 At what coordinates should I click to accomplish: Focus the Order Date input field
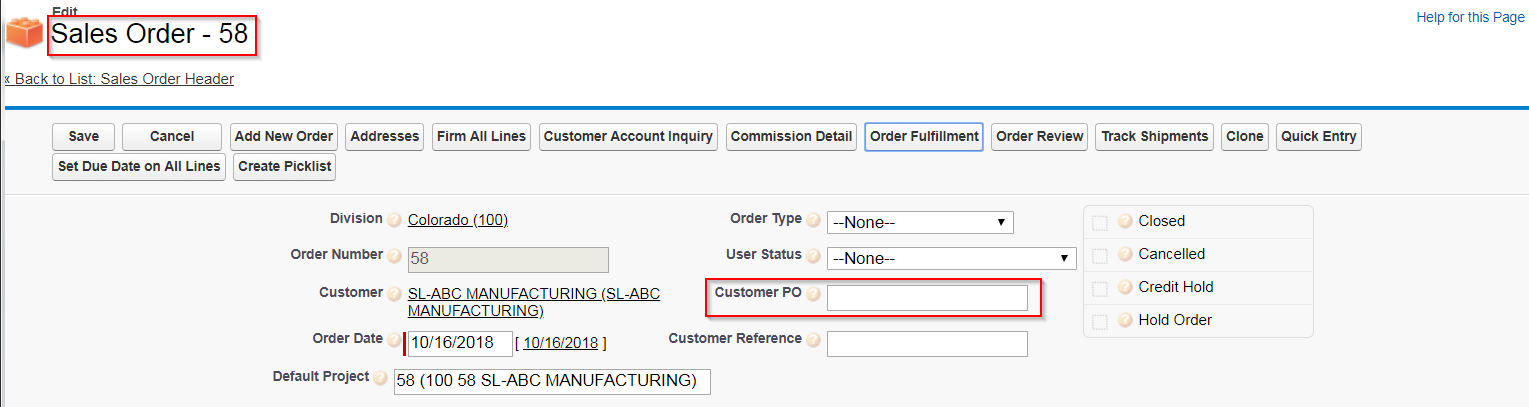click(460, 343)
